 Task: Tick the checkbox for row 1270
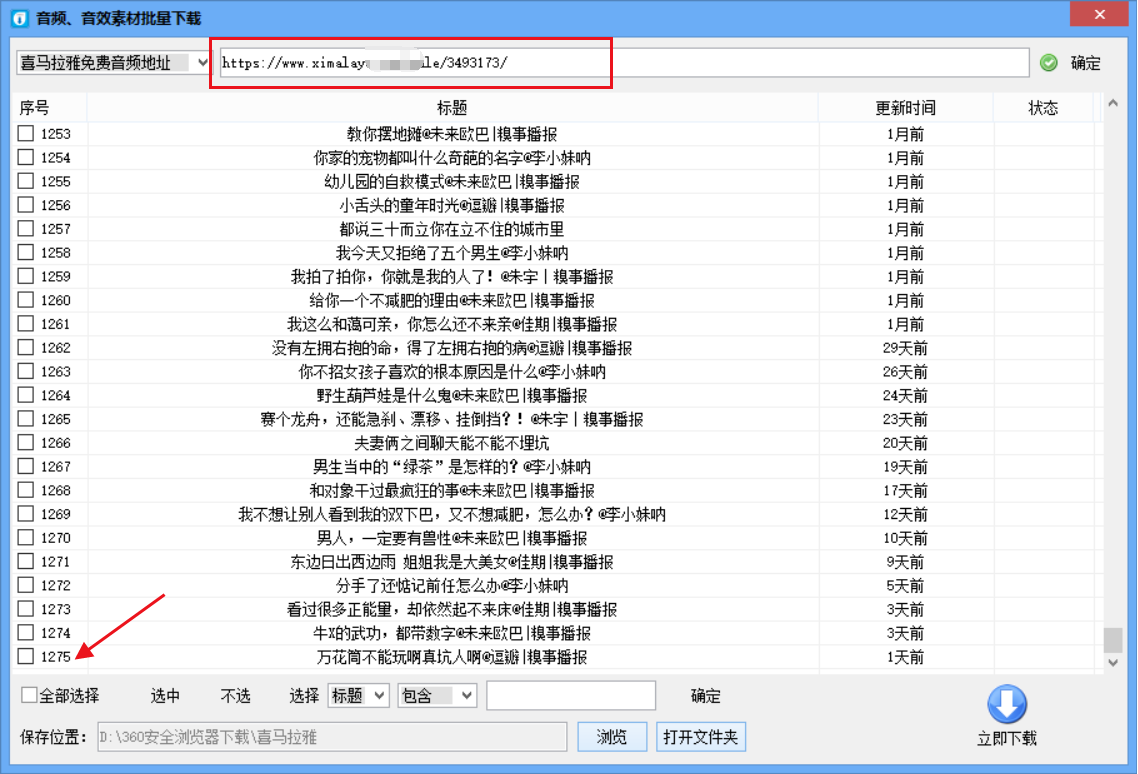26,537
